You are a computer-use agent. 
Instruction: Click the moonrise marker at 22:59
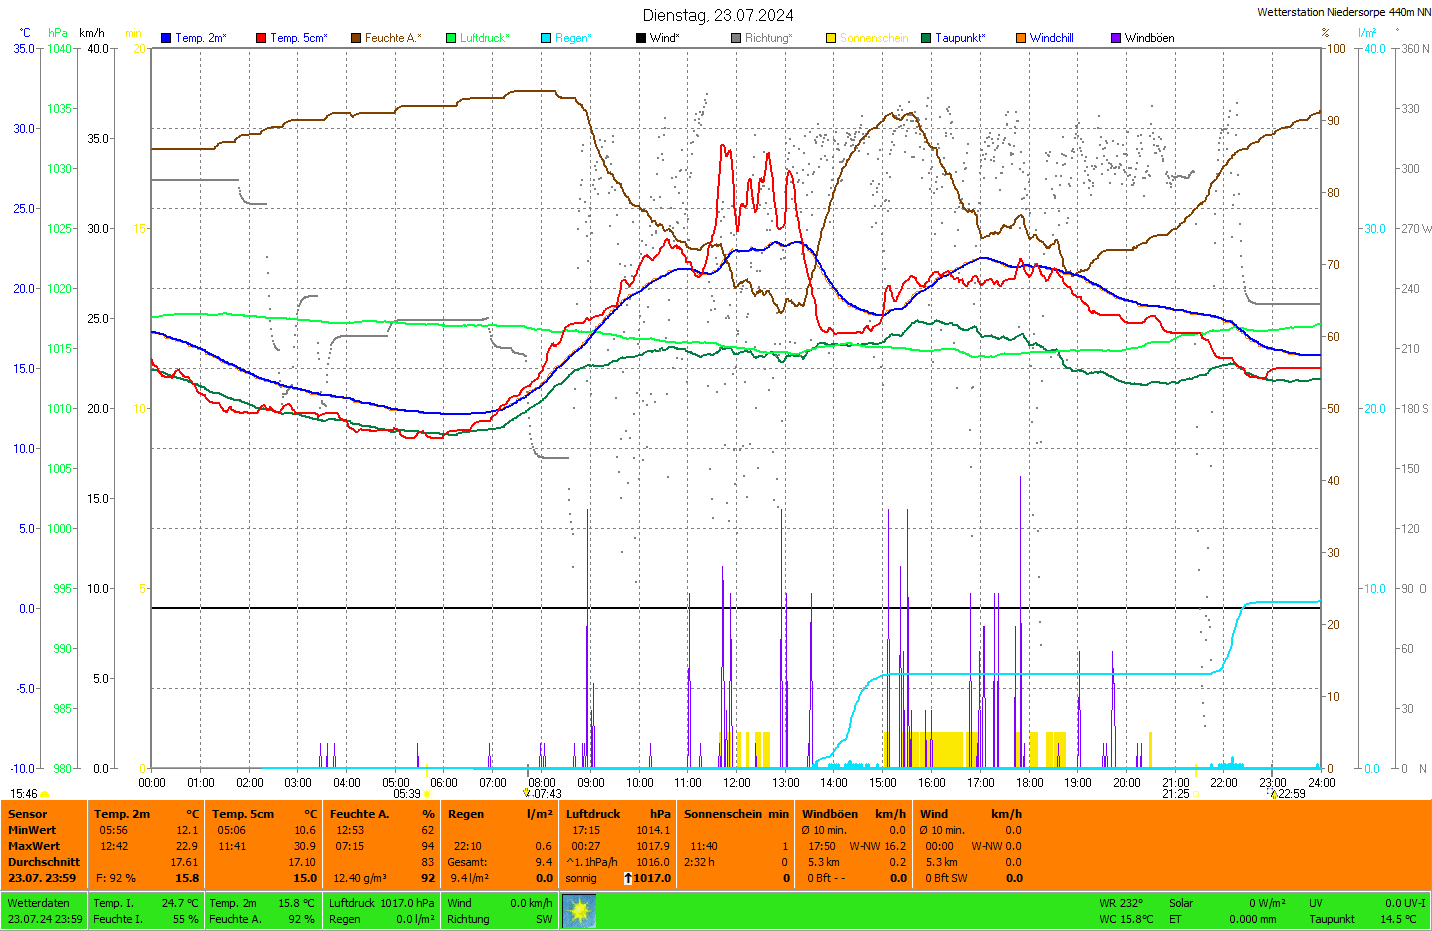point(1273,793)
